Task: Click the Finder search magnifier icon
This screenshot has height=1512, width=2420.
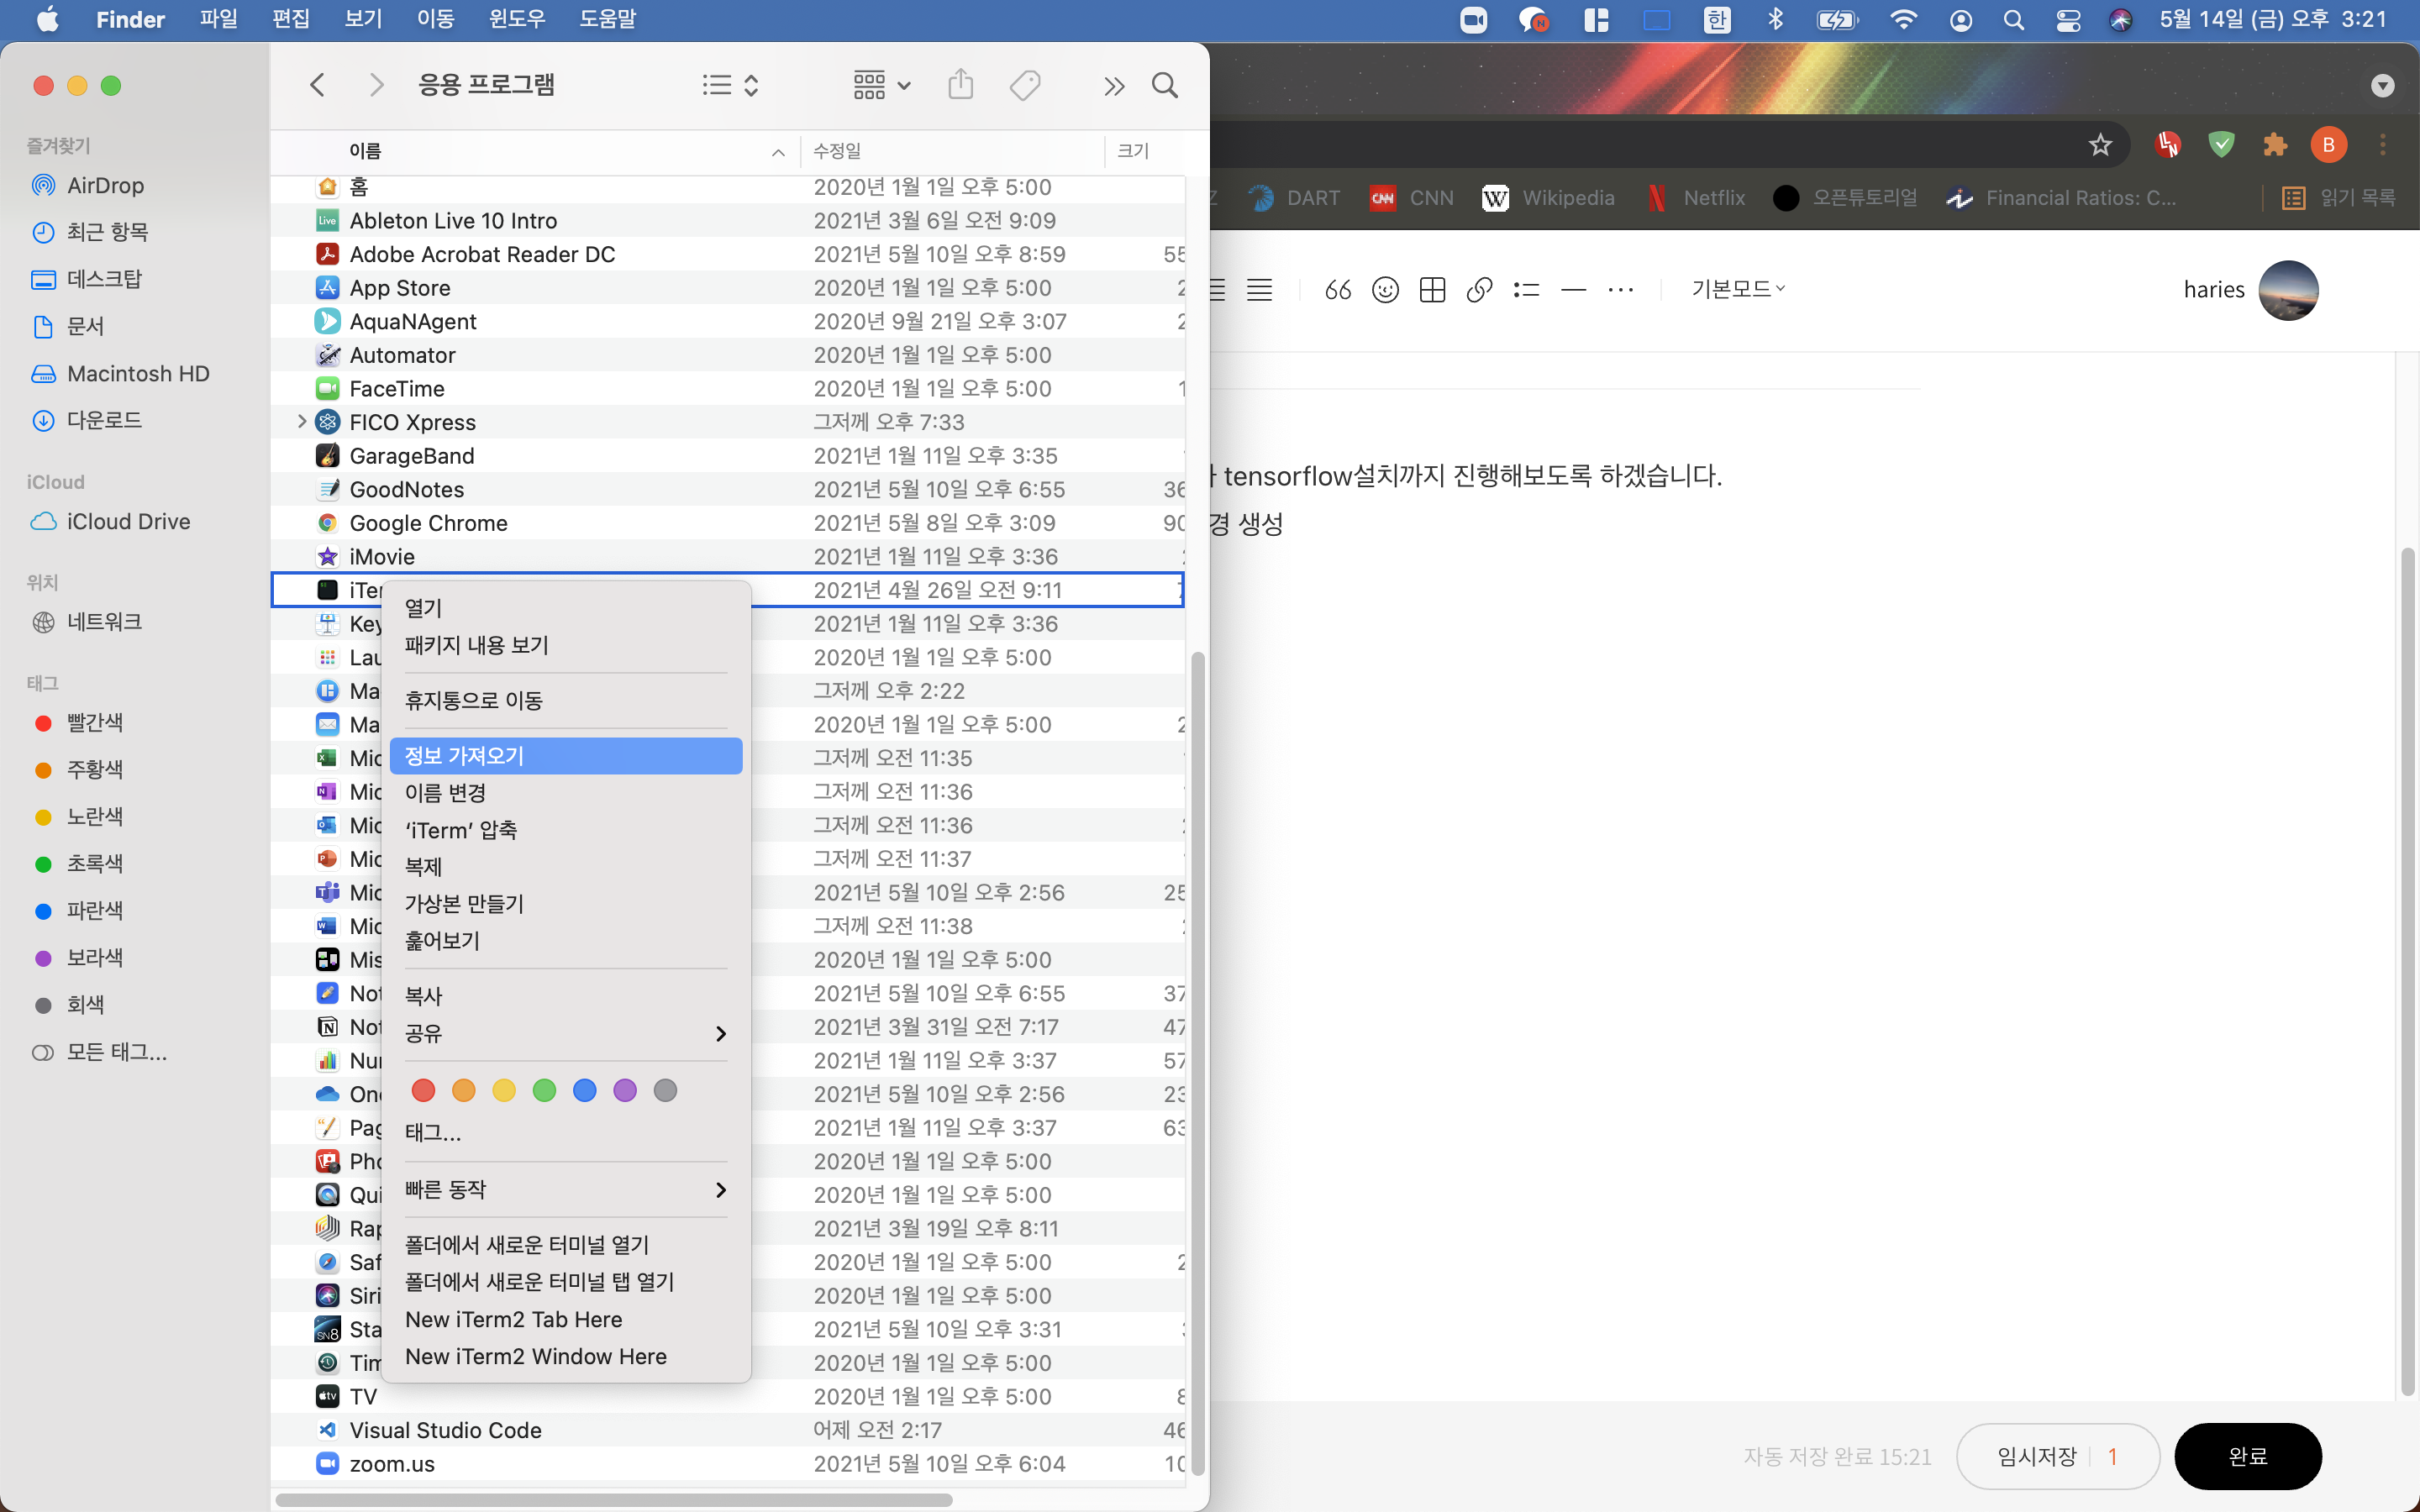Action: coord(1164,85)
